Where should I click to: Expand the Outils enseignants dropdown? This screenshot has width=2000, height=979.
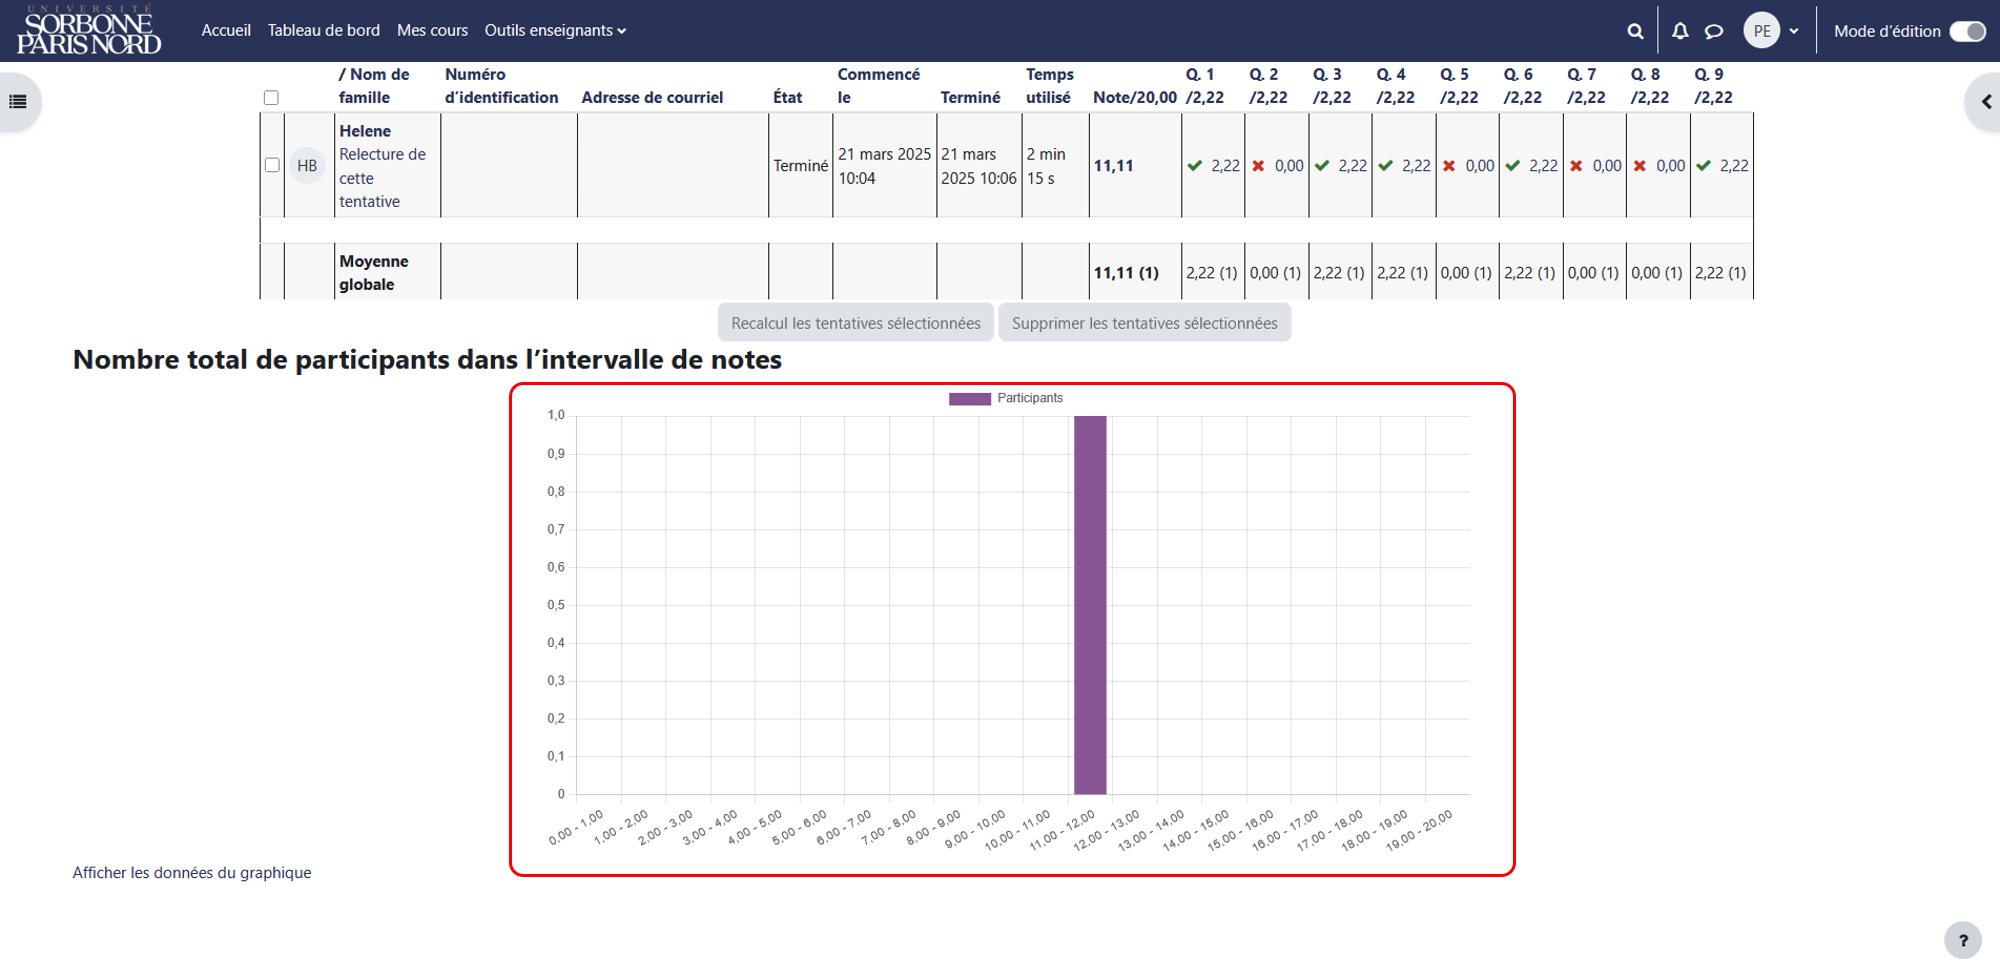coord(555,30)
